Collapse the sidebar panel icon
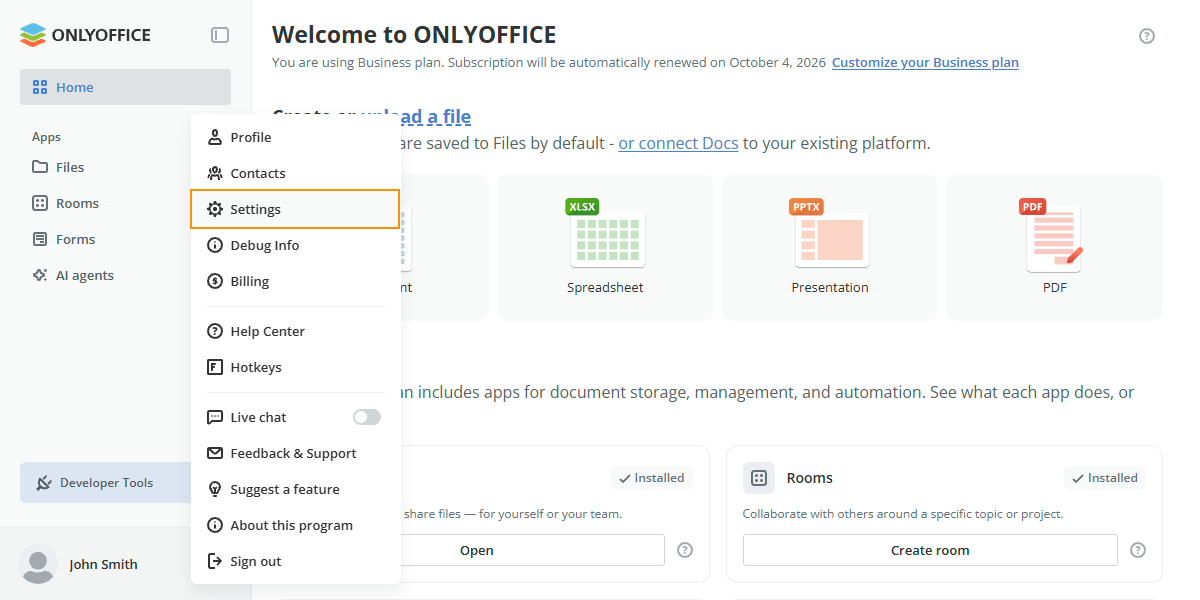Screen dimensions: 1200x600 tap(220, 35)
